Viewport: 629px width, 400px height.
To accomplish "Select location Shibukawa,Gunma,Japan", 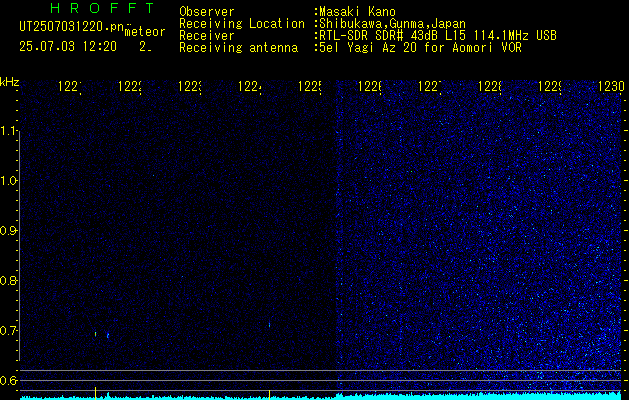I will (392, 24).
